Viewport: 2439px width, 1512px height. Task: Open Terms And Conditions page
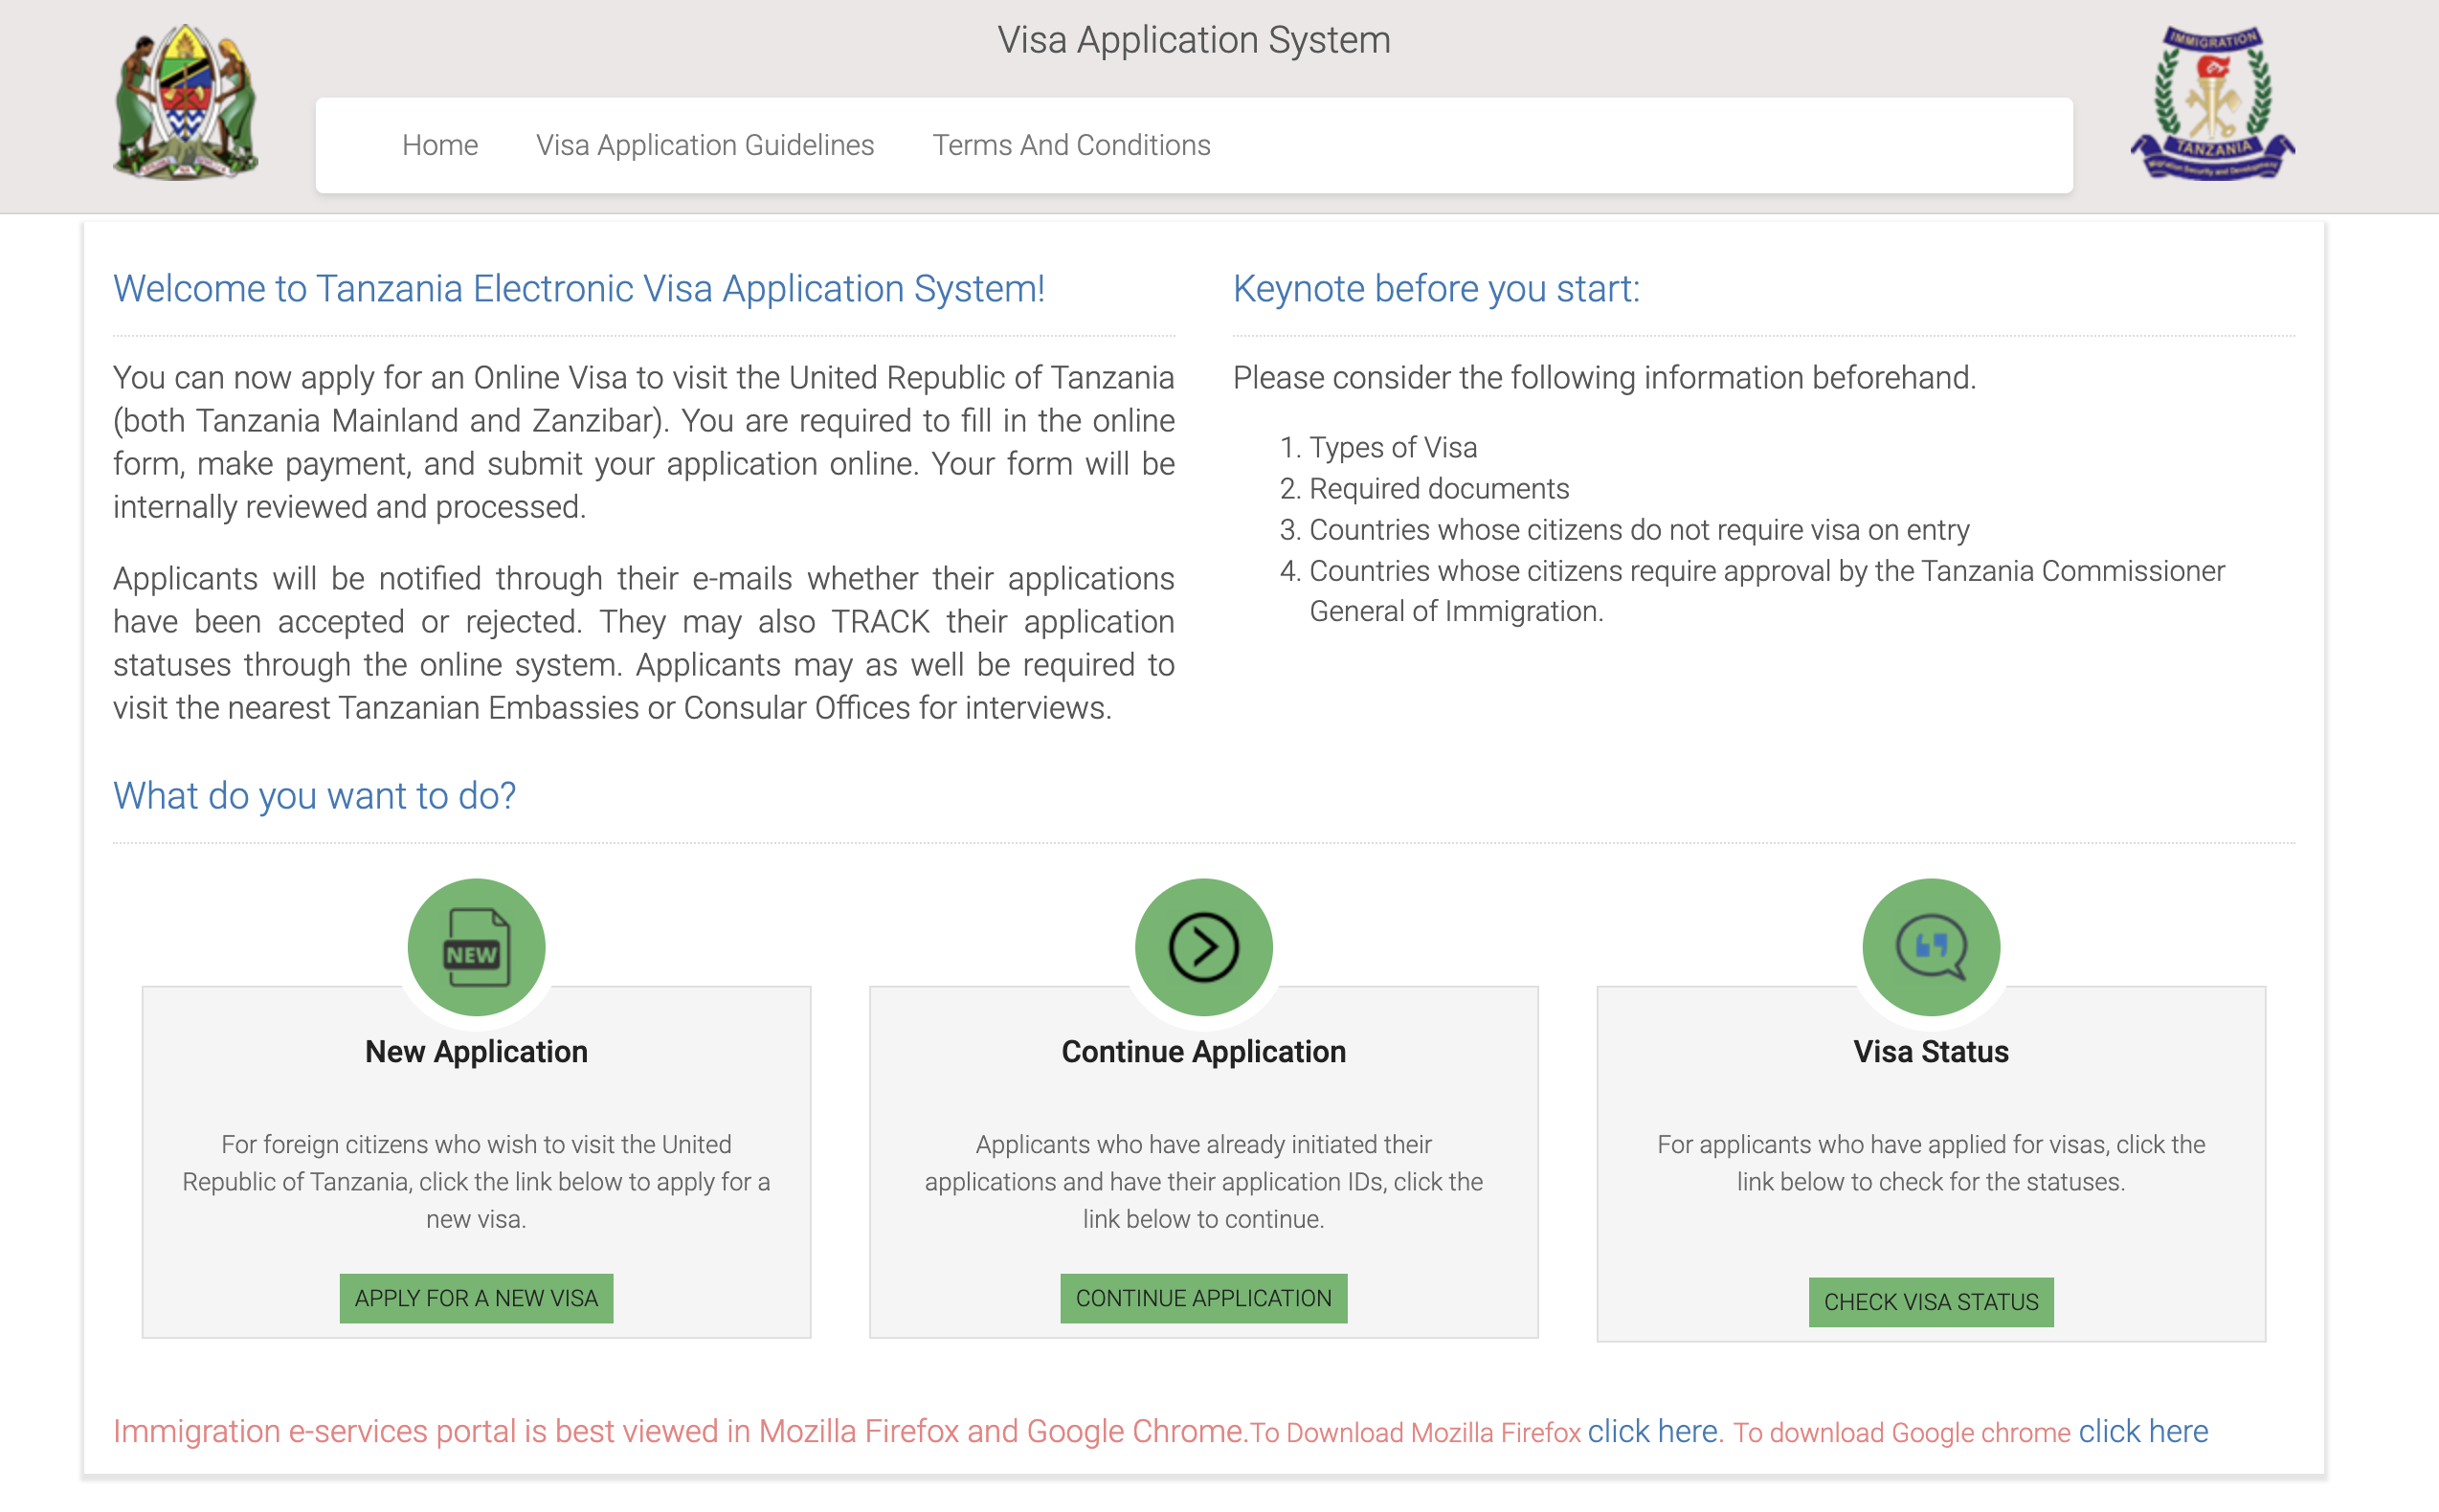(x=1071, y=145)
